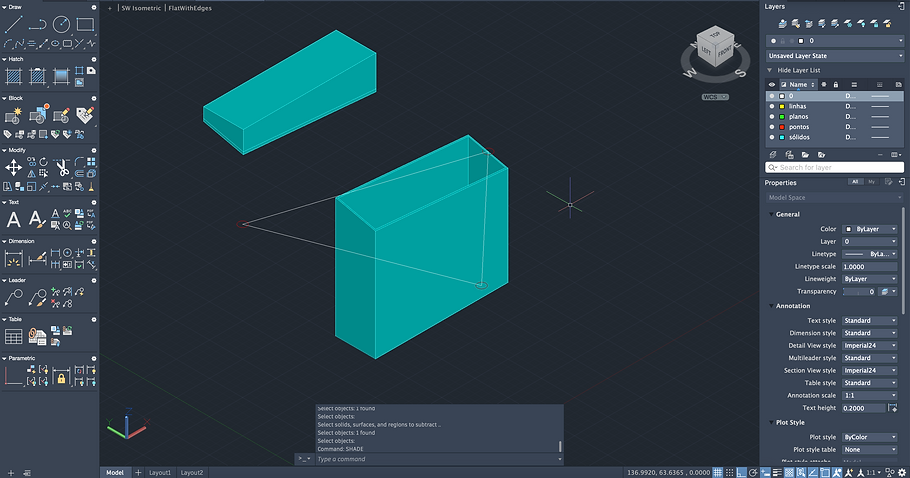Add a new layout with plus tab
Screen dimensions: 910x478
(138, 473)
